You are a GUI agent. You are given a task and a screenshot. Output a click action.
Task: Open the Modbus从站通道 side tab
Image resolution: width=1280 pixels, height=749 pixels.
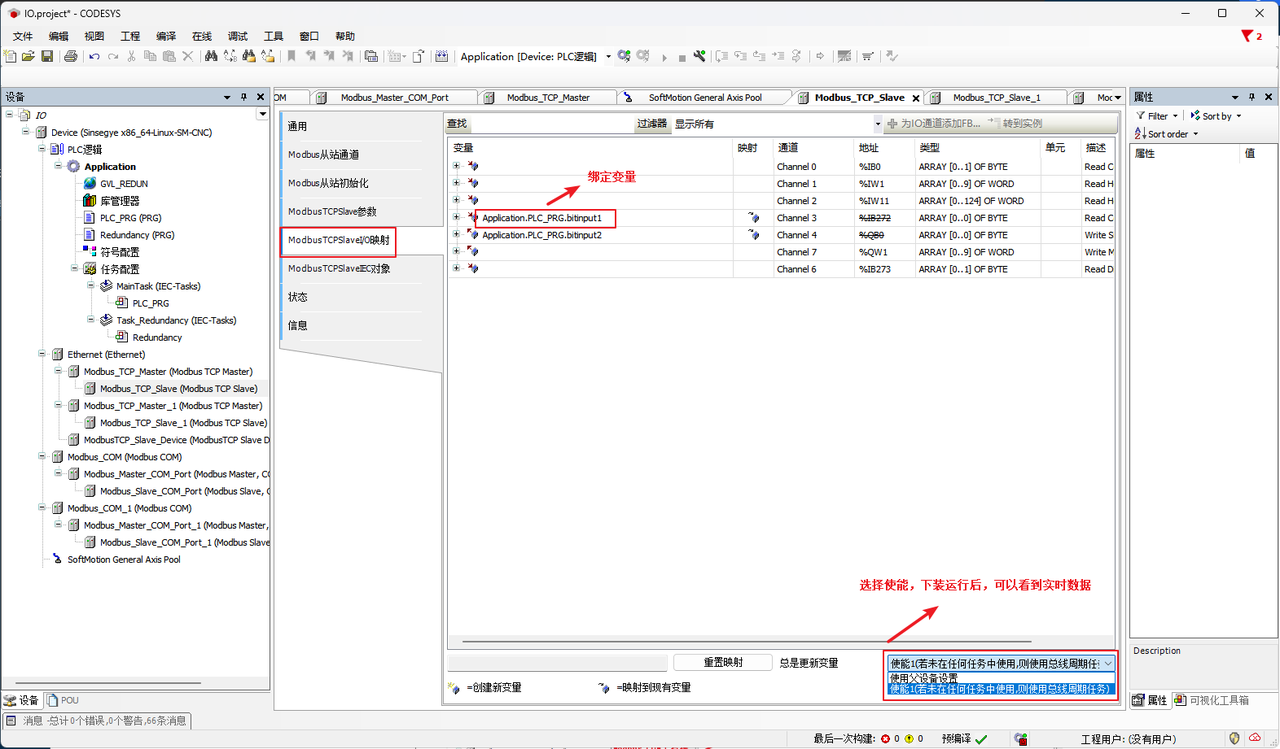(323, 155)
